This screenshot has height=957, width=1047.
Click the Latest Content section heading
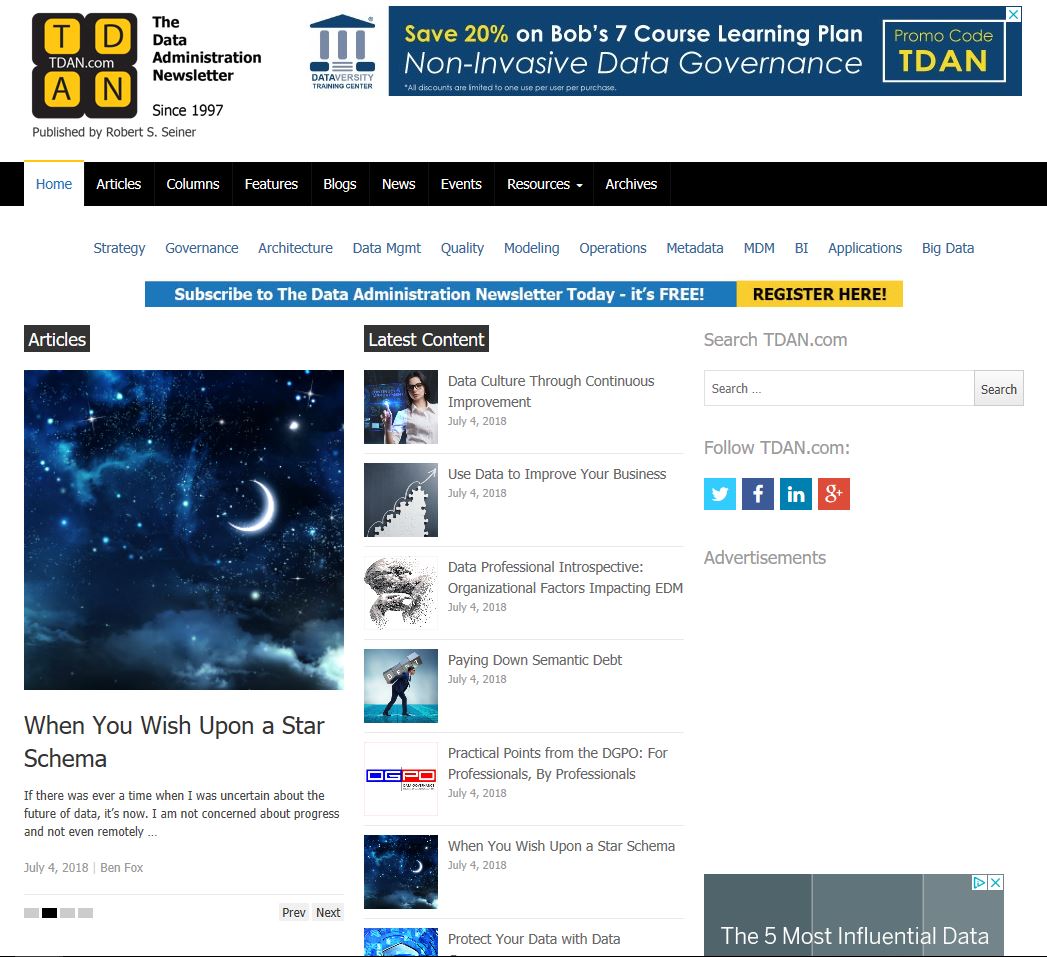[x=426, y=339]
